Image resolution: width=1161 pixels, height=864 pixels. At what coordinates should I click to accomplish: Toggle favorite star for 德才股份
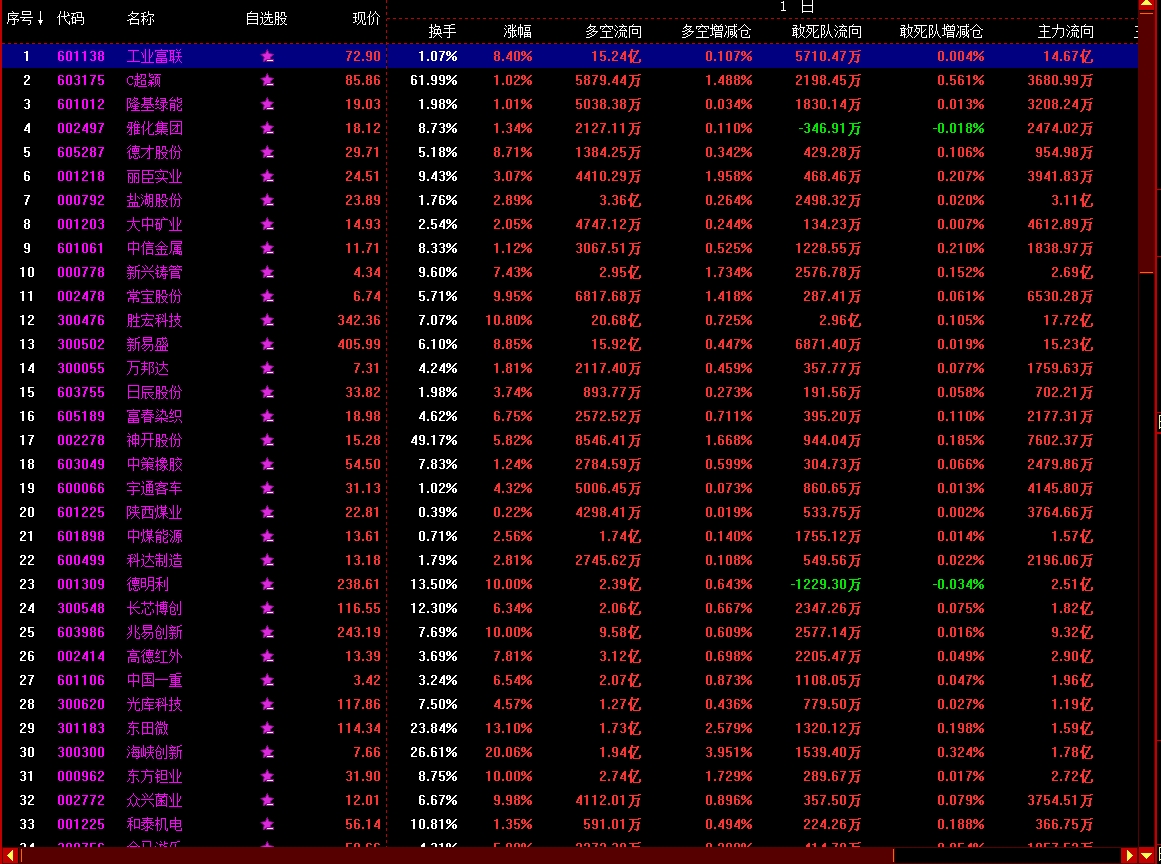tap(267, 153)
